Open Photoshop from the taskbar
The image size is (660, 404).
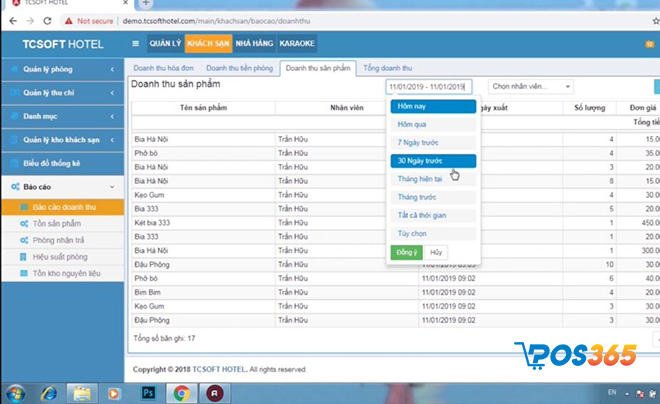(148, 393)
